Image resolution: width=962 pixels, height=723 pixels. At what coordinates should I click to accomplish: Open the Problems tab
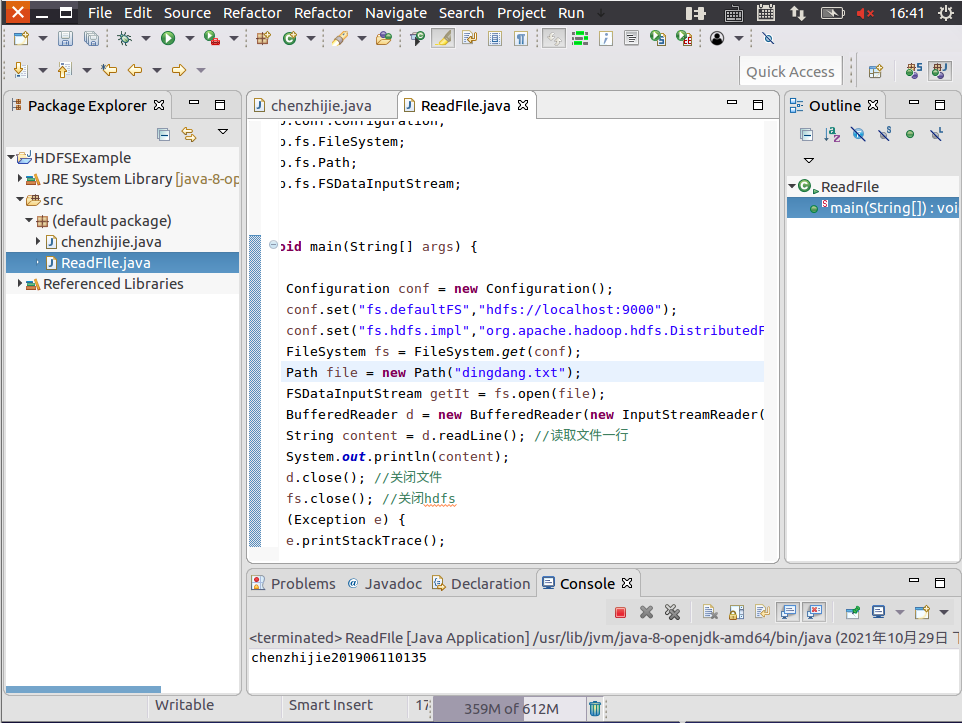[302, 584]
